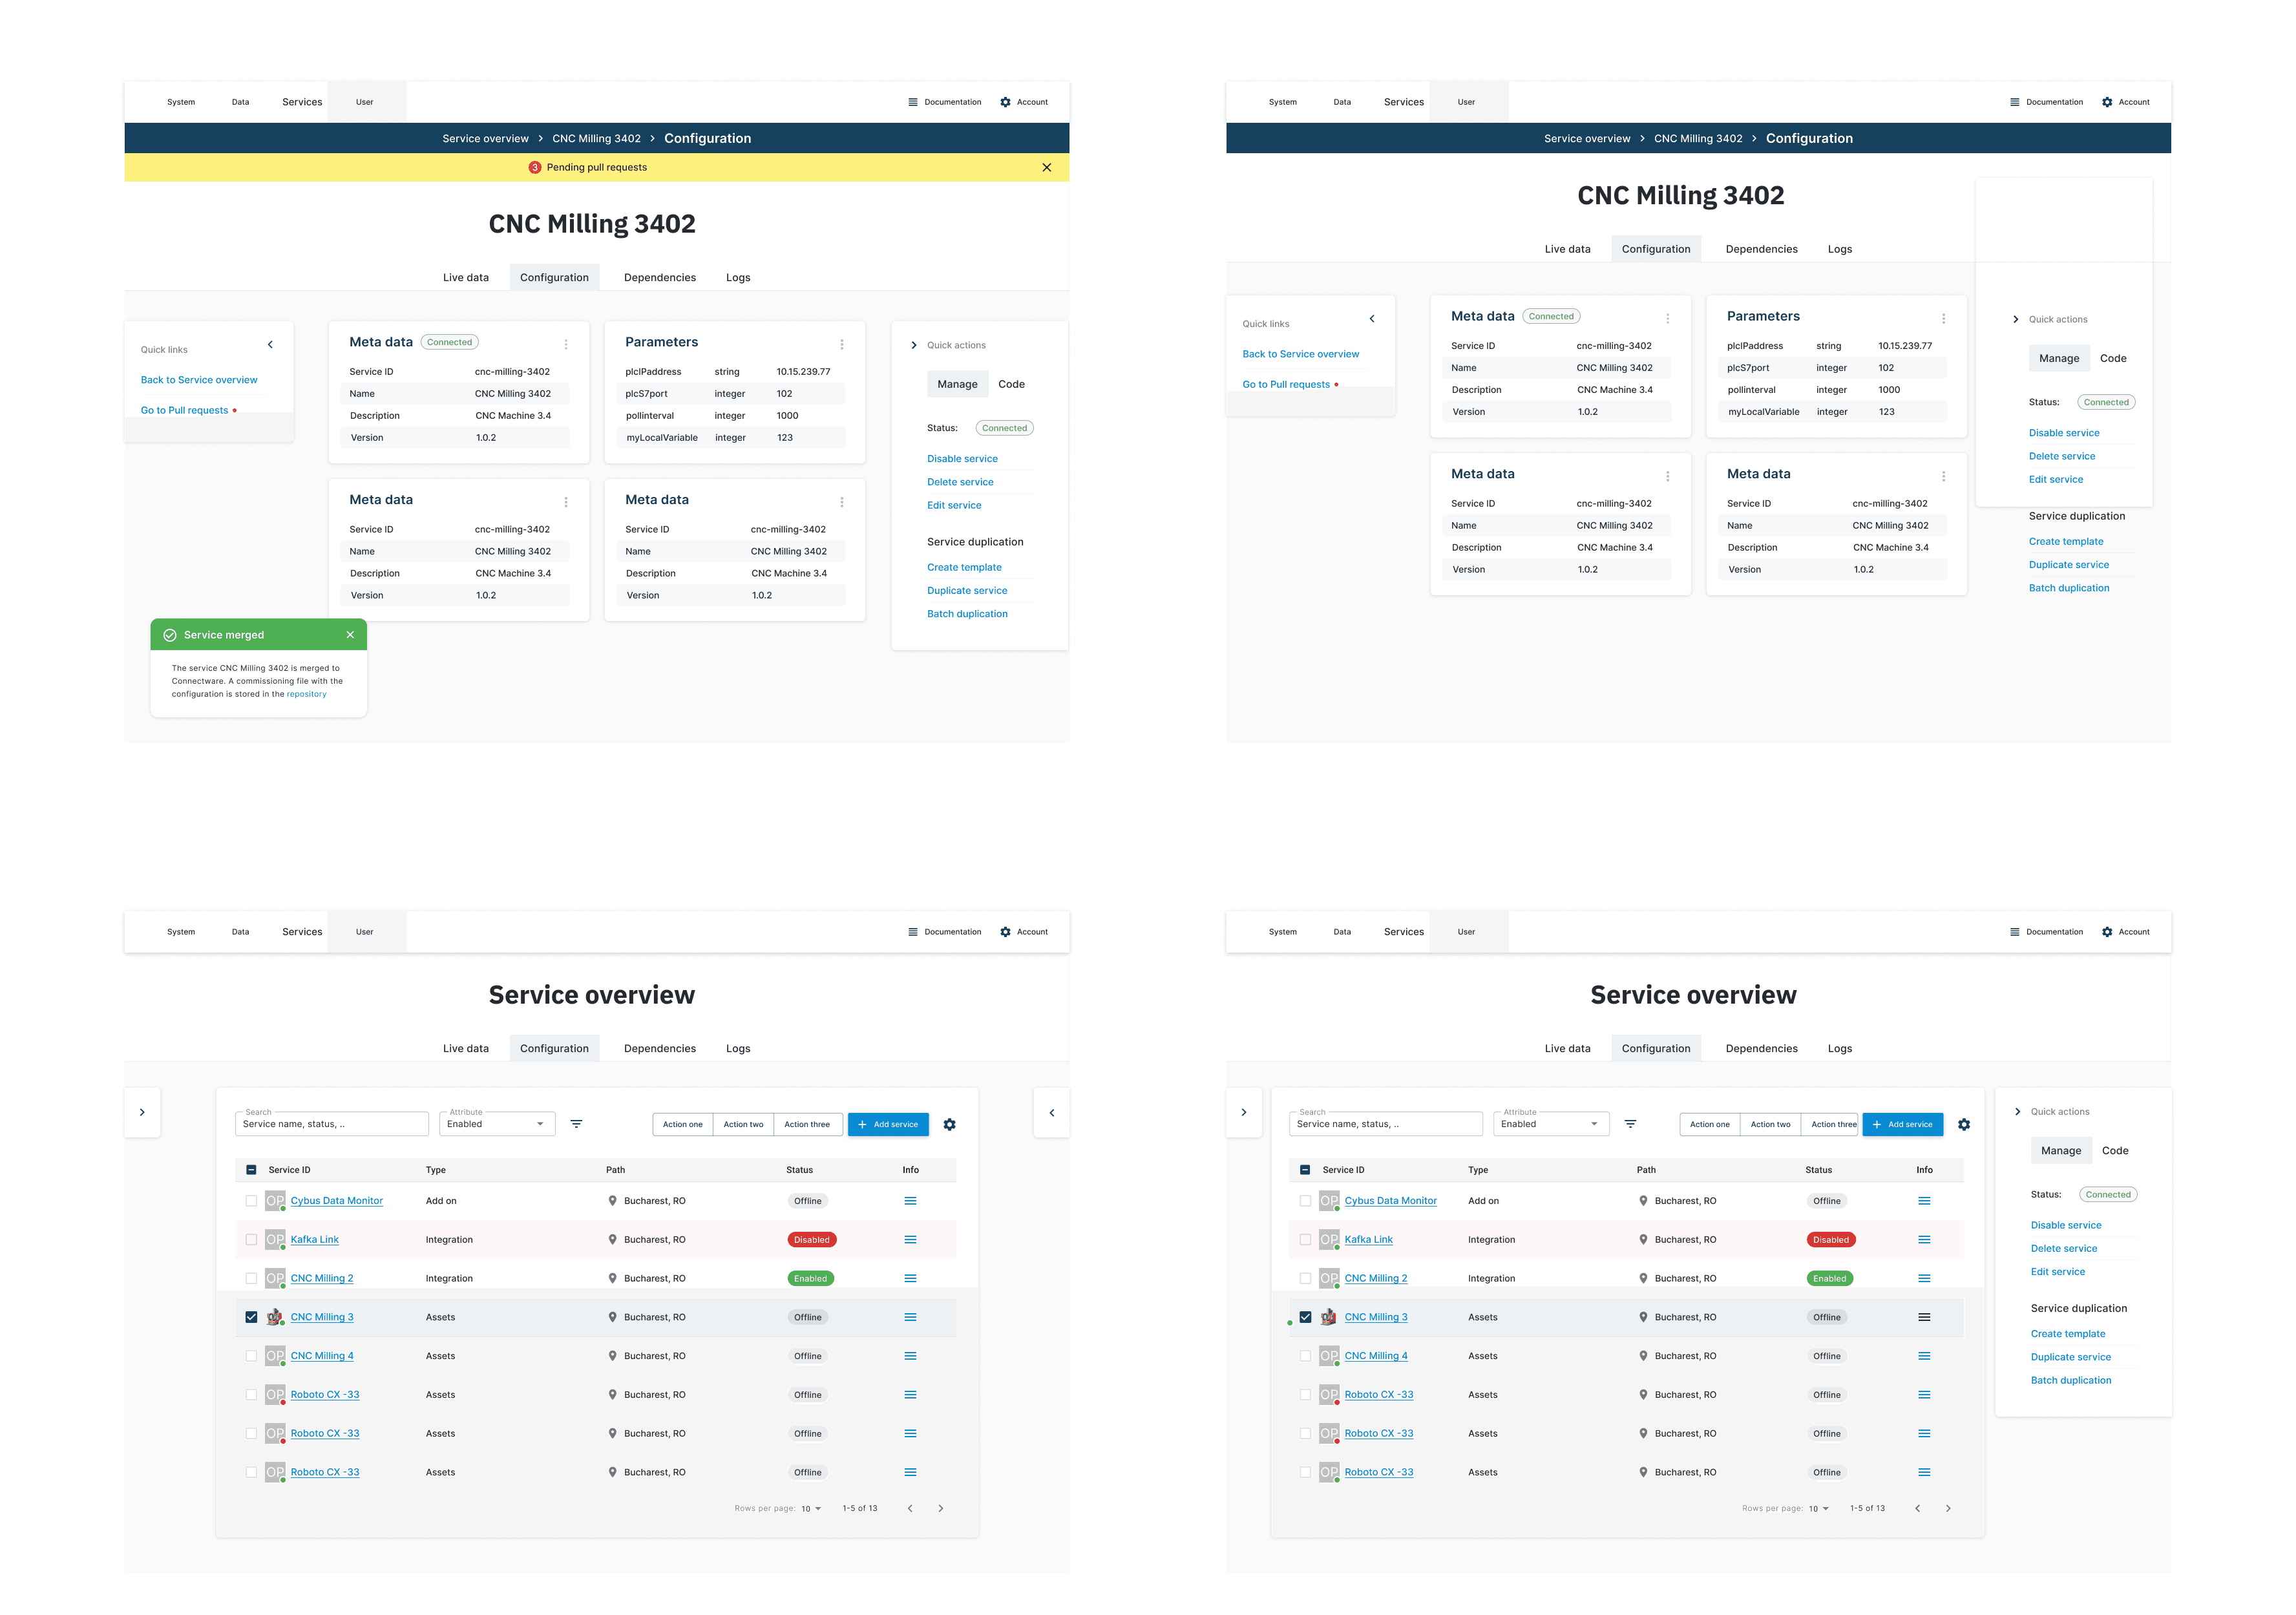Screen dimensions: 2296x1615
Task: Open Documentation in bottom-left frame header
Action: coord(944,932)
